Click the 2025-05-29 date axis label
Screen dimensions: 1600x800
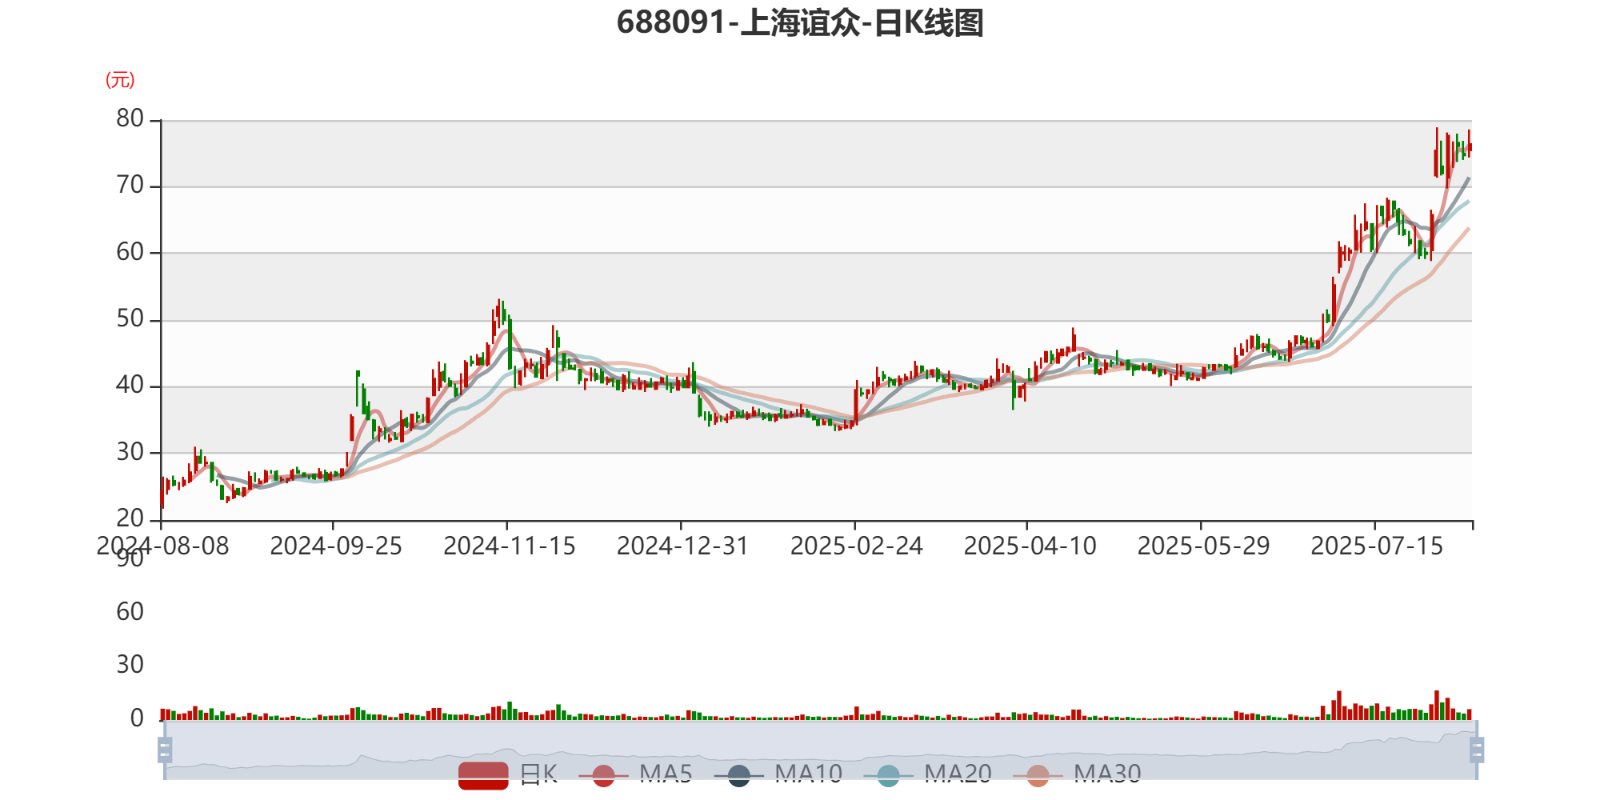[x=1203, y=546]
